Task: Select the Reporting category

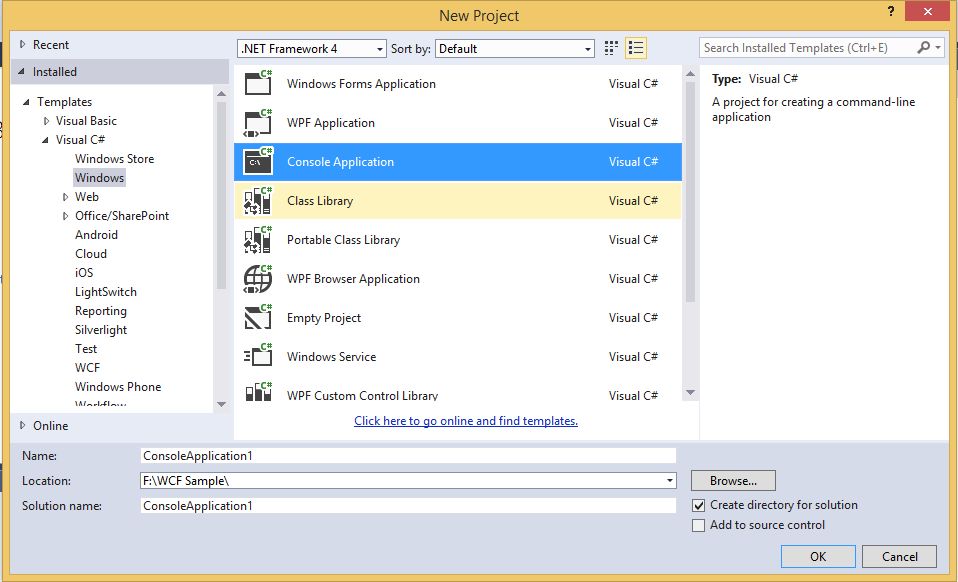Action: pyautogui.click(x=101, y=311)
